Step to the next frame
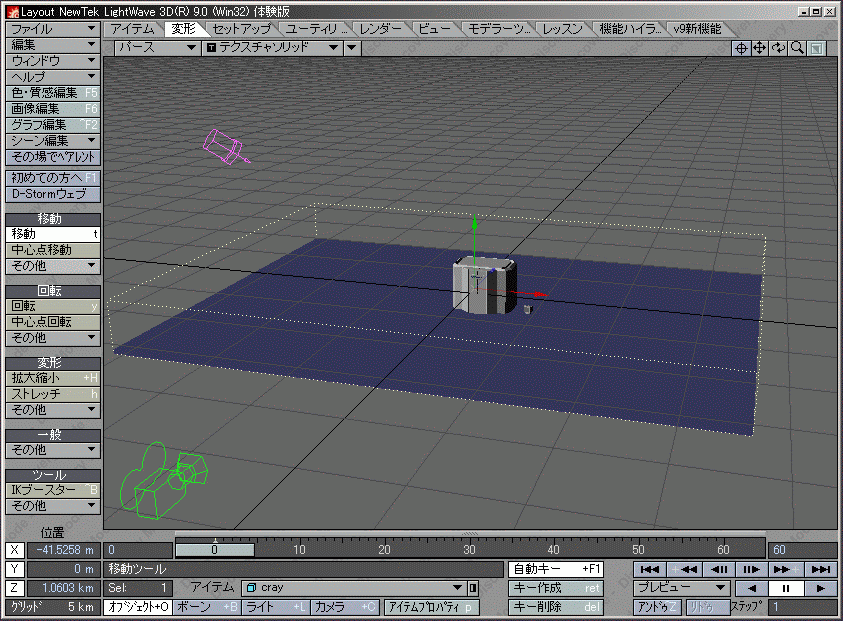This screenshot has width=843, height=621. (x=751, y=569)
